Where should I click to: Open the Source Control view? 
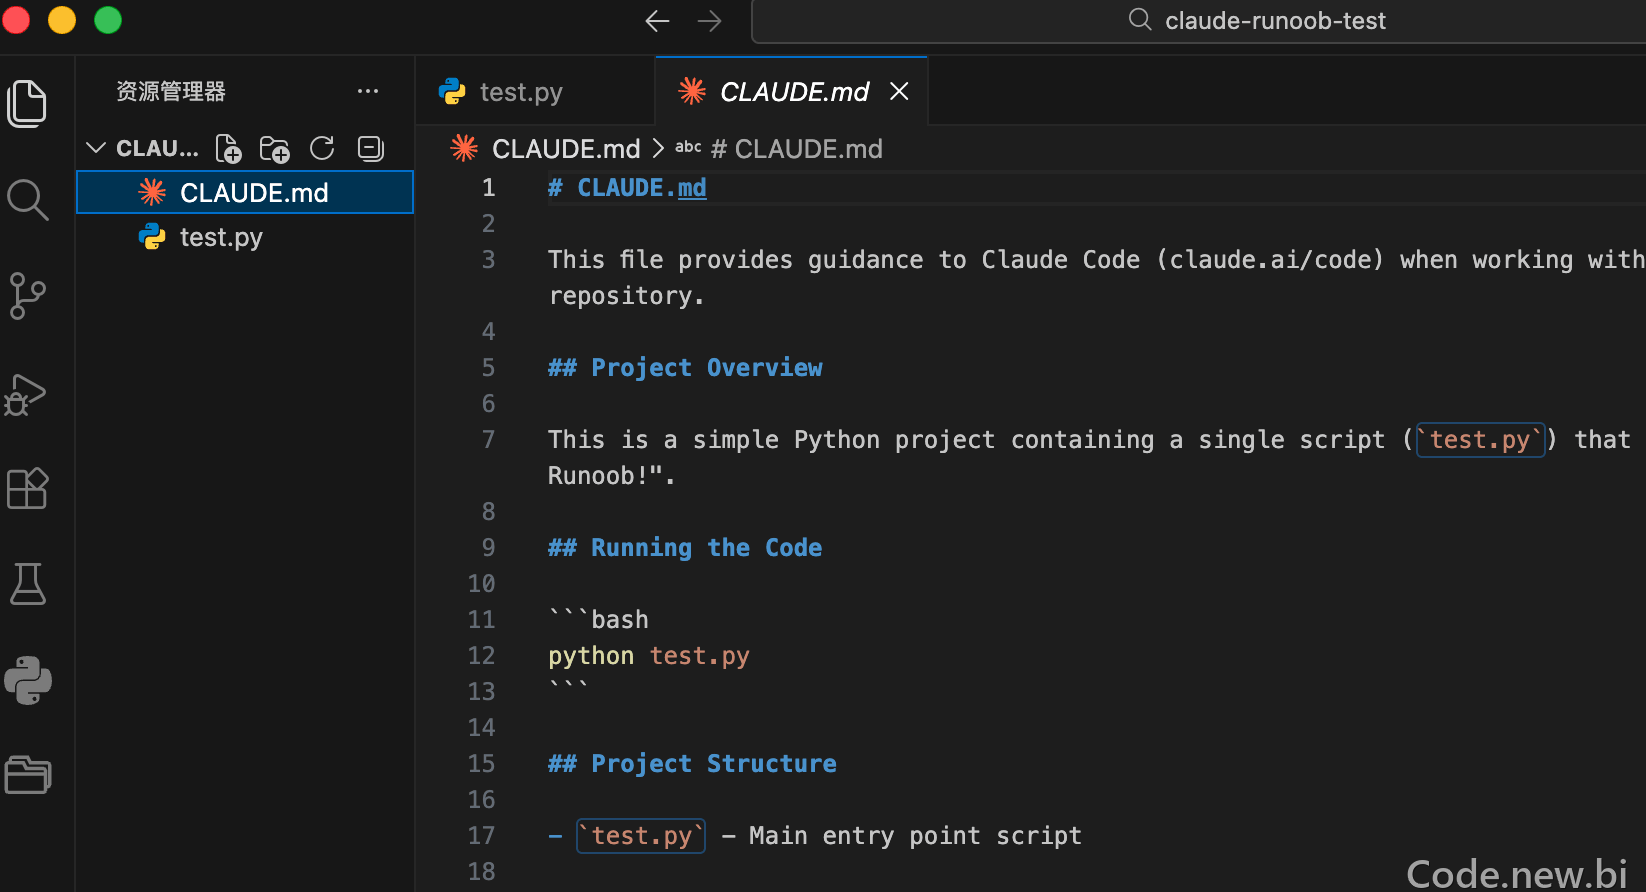[27, 296]
